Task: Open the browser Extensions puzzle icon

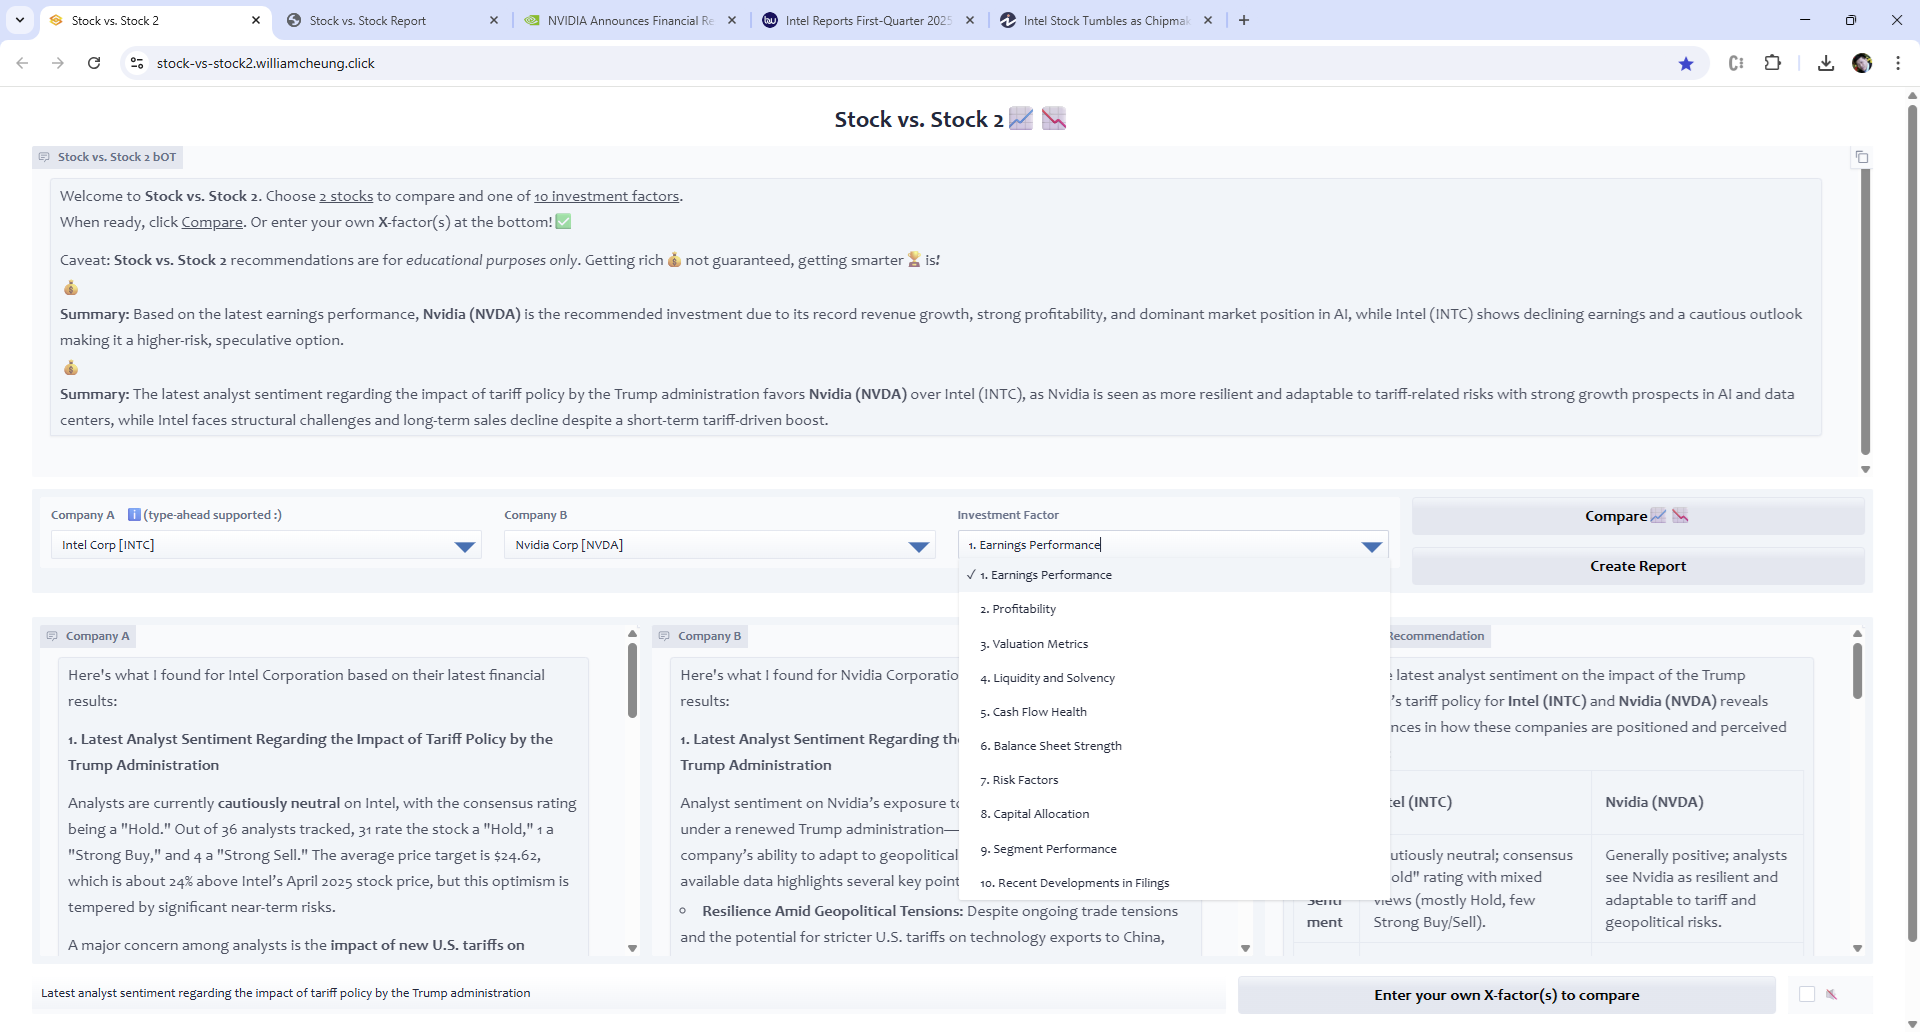Action: [1772, 63]
